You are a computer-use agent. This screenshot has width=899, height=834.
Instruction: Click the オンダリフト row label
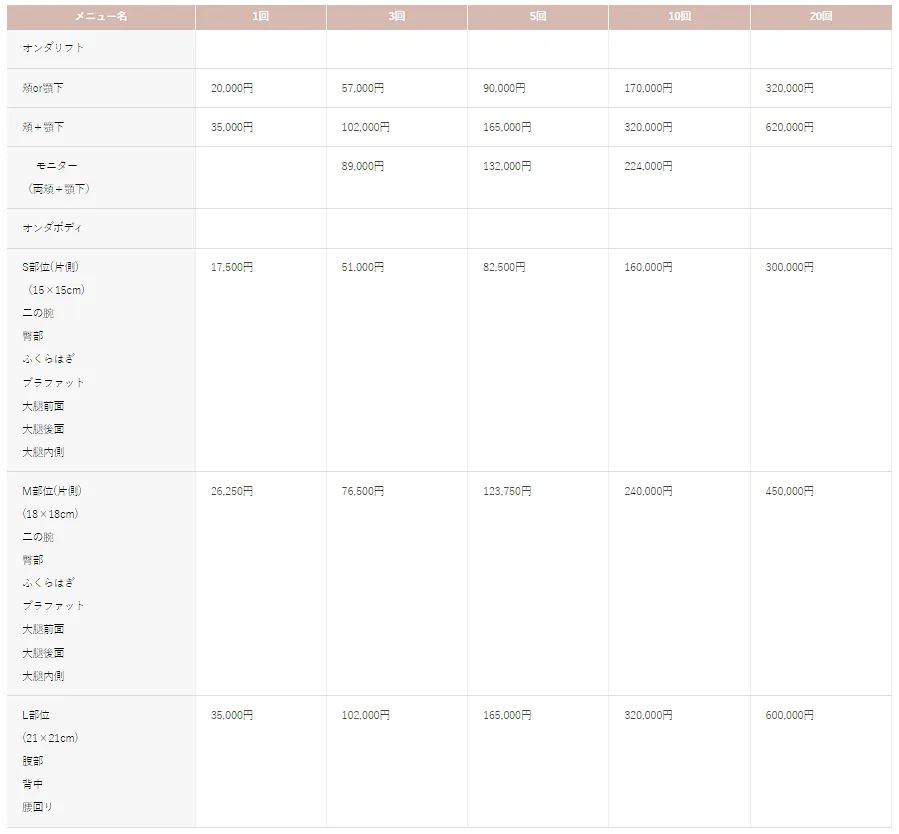53,48
